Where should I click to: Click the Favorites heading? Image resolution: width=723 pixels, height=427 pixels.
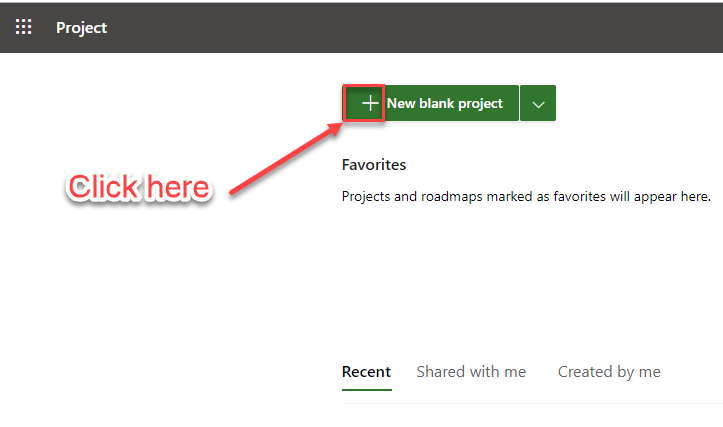pyautogui.click(x=374, y=165)
